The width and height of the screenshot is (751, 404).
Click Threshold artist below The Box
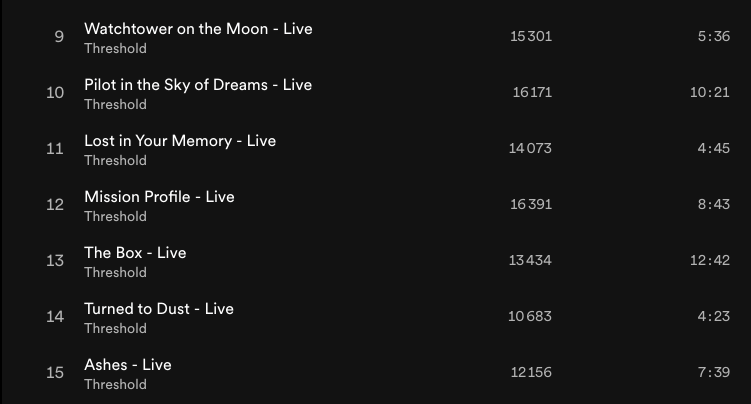(115, 272)
